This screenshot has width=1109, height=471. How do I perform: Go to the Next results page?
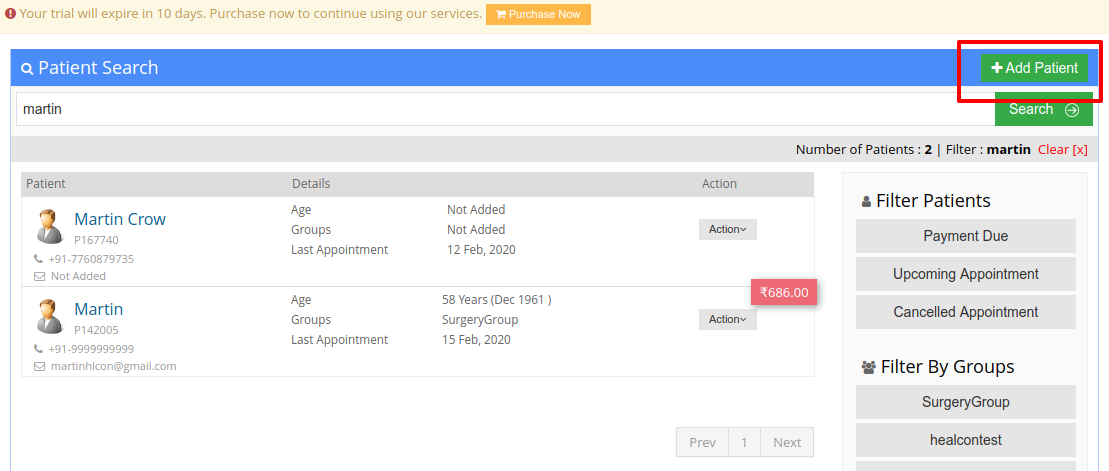click(x=786, y=442)
